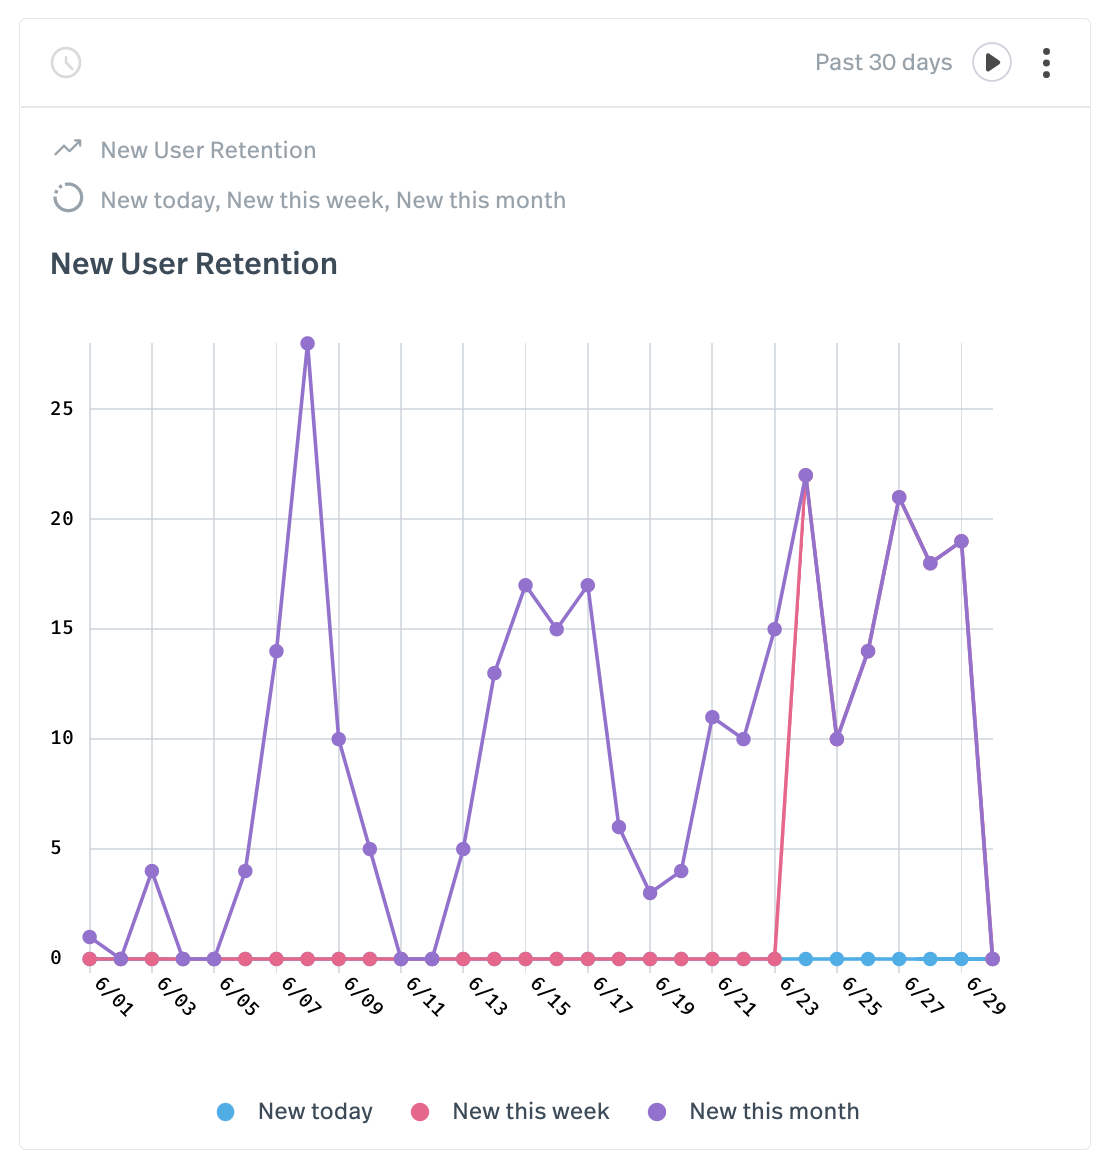Hide the New this week series

tap(531, 1111)
